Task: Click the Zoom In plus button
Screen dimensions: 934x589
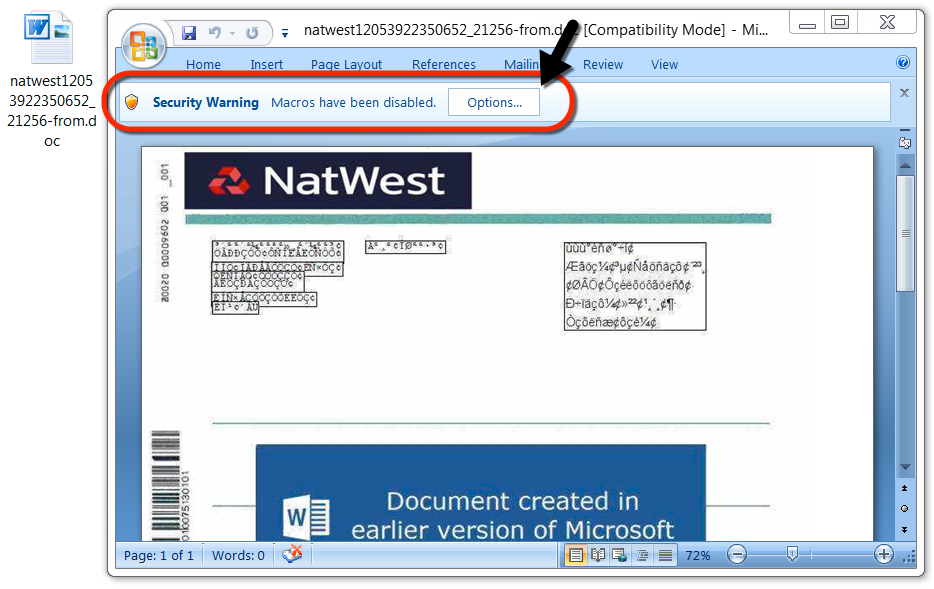Action: point(883,554)
